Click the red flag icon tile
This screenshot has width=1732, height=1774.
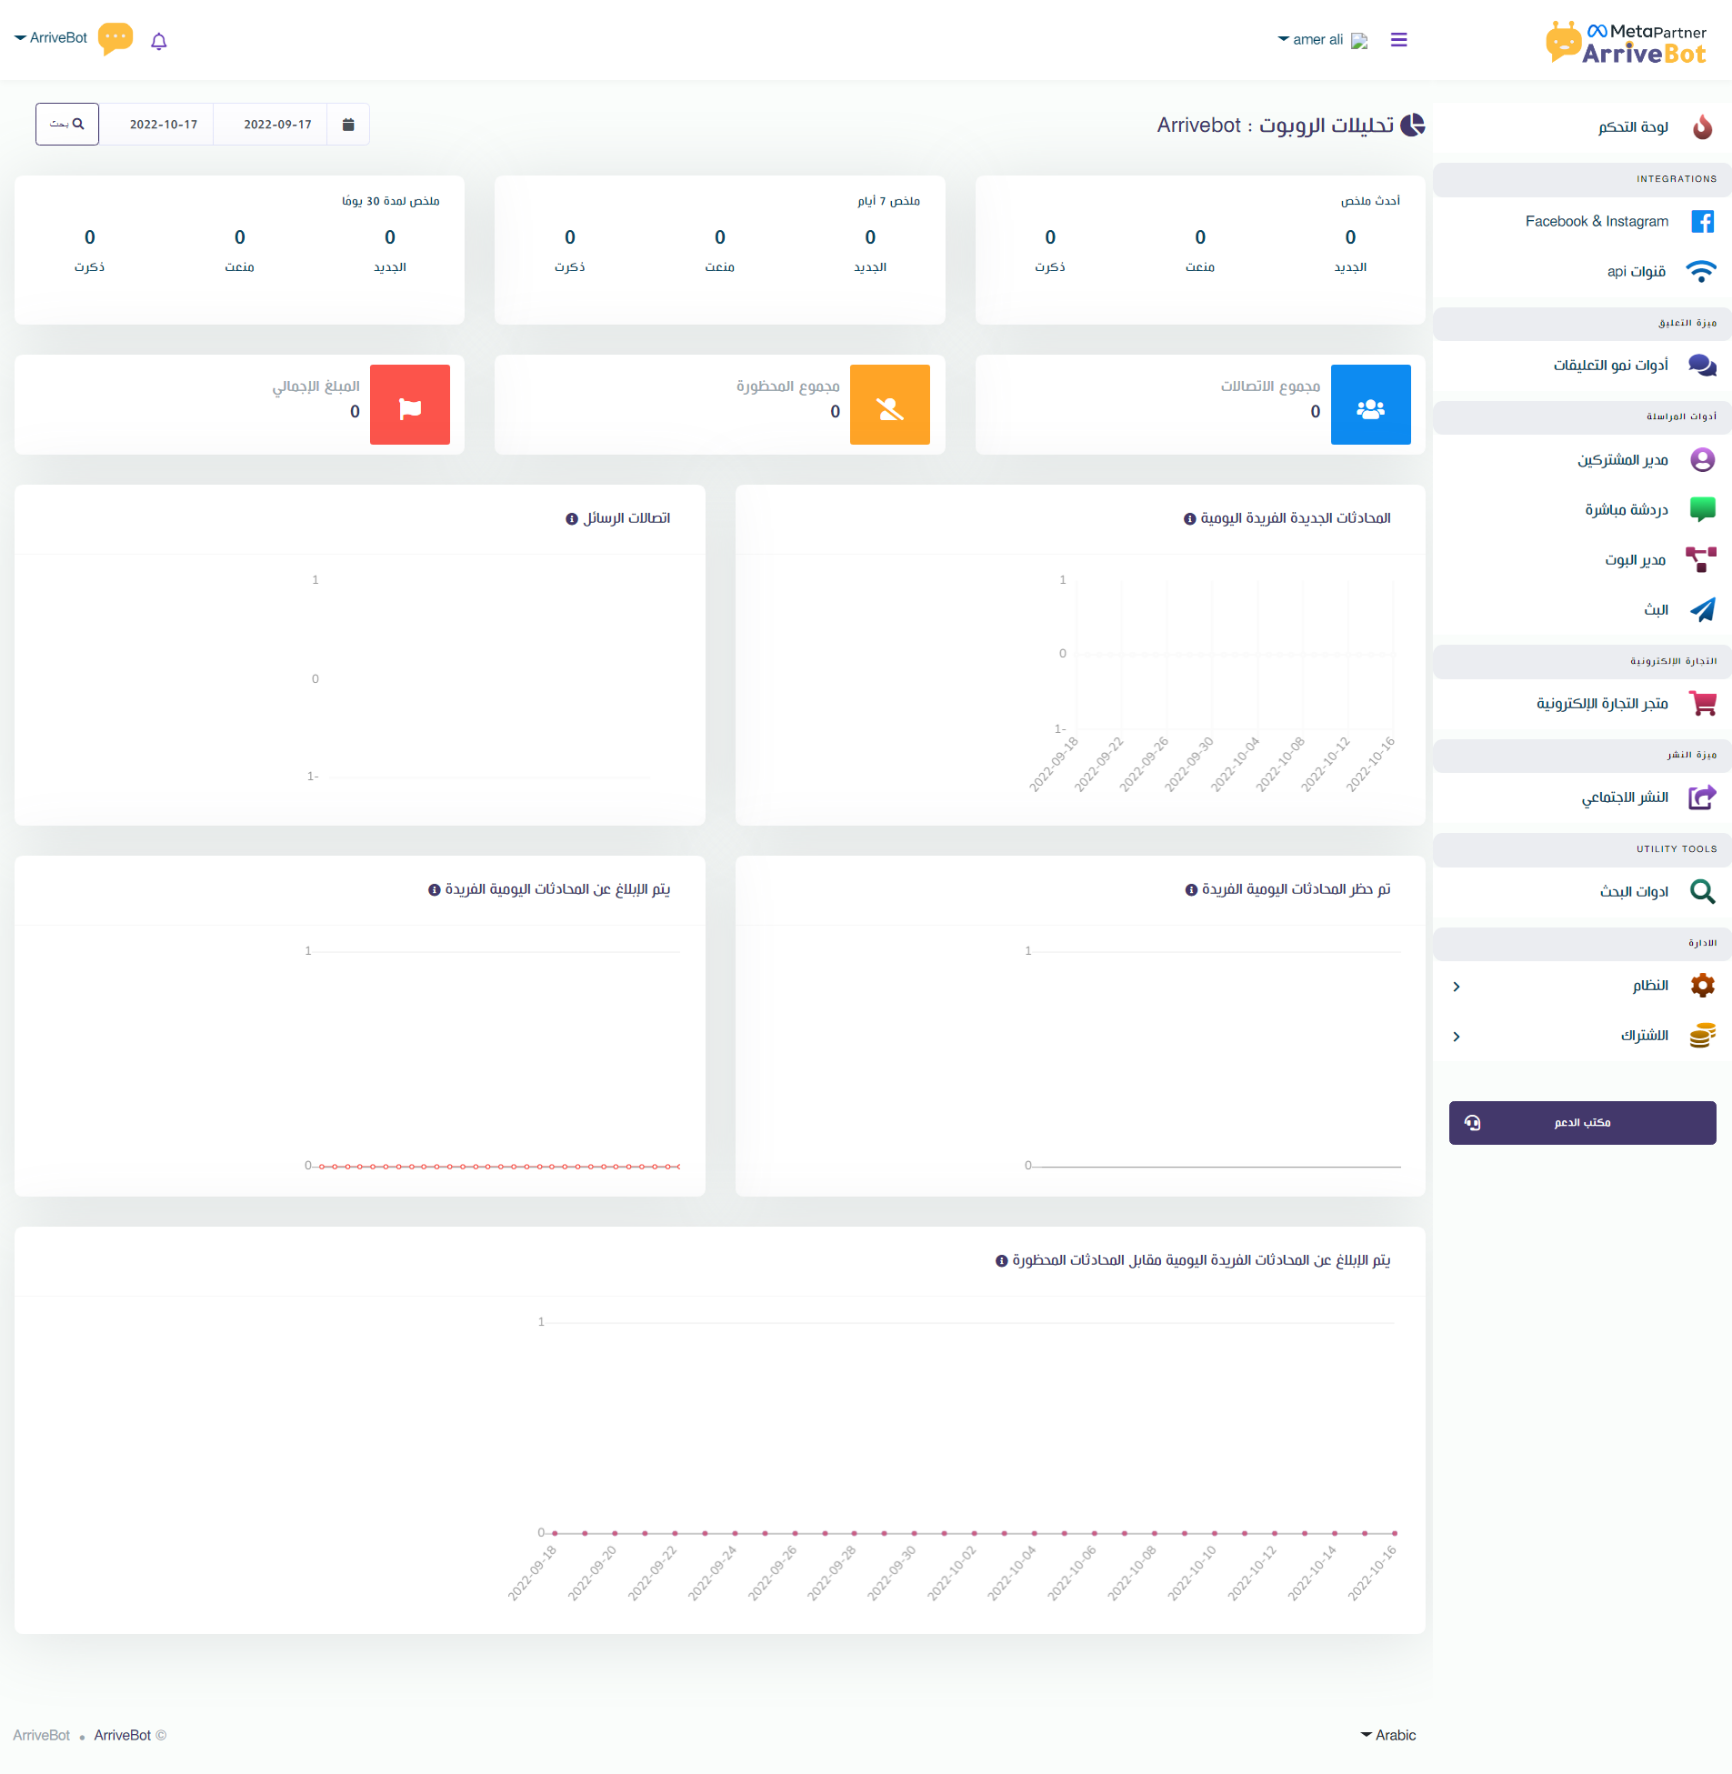coord(409,405)
